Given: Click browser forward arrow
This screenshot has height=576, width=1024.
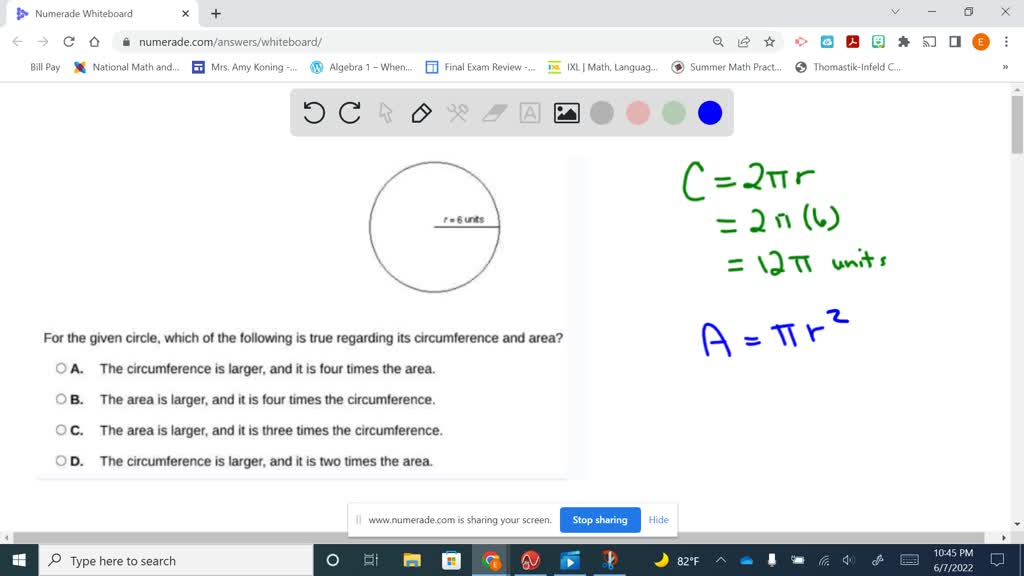Looking at the screenshot, I should [43, 42].
